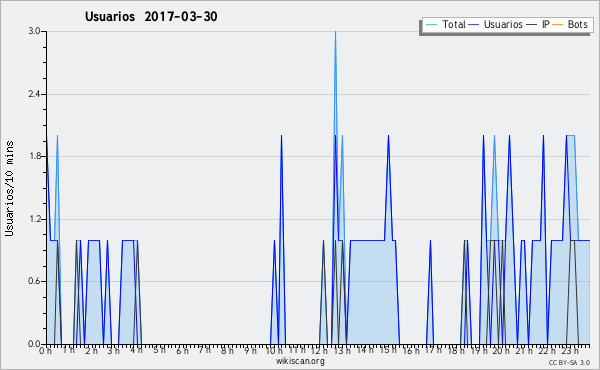The width and height of the screenshot is (600, 370).
Task: Click the 0.6 y-axis value label
Action: coord(34,281)
